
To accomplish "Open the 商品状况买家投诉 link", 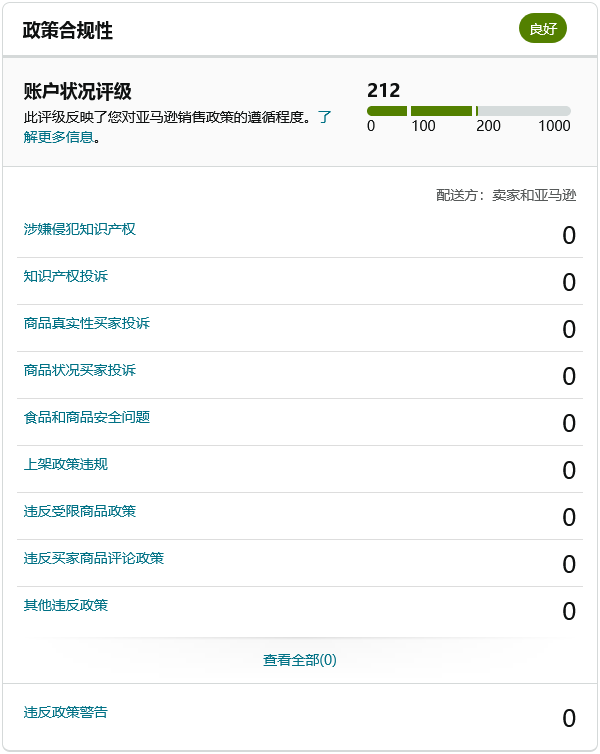I will click(80, 370).
